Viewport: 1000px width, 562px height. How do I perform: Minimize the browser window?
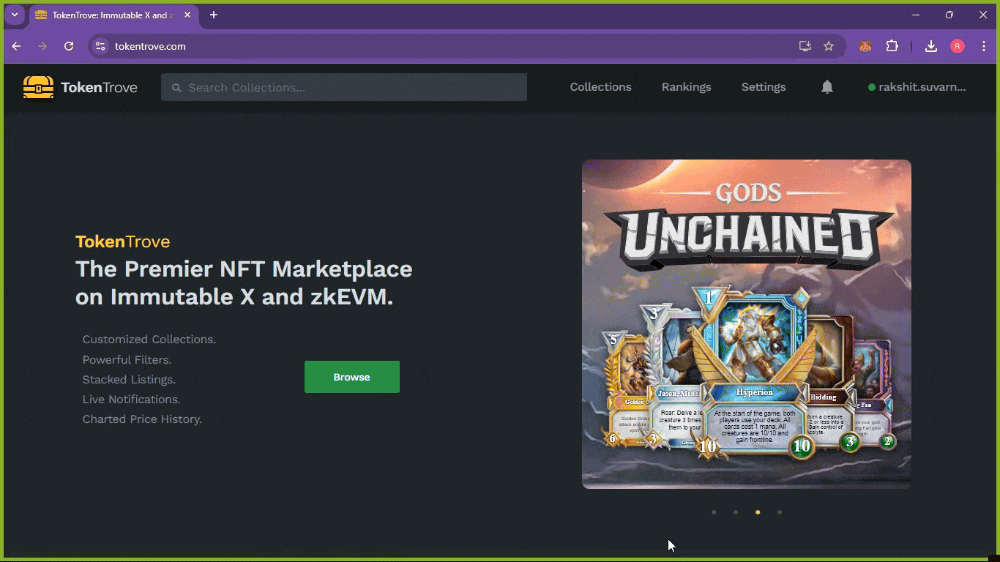915,15
